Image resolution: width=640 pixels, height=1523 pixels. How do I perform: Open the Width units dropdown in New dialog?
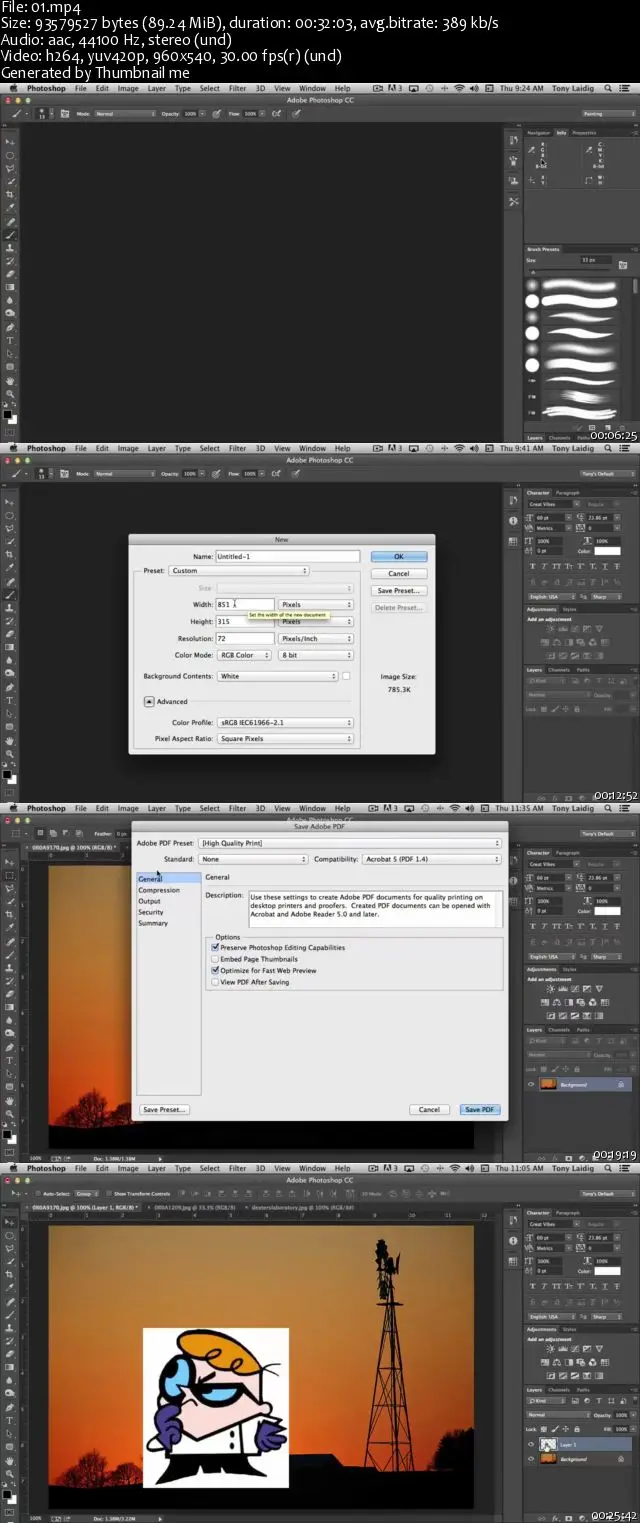click(316, 604)
